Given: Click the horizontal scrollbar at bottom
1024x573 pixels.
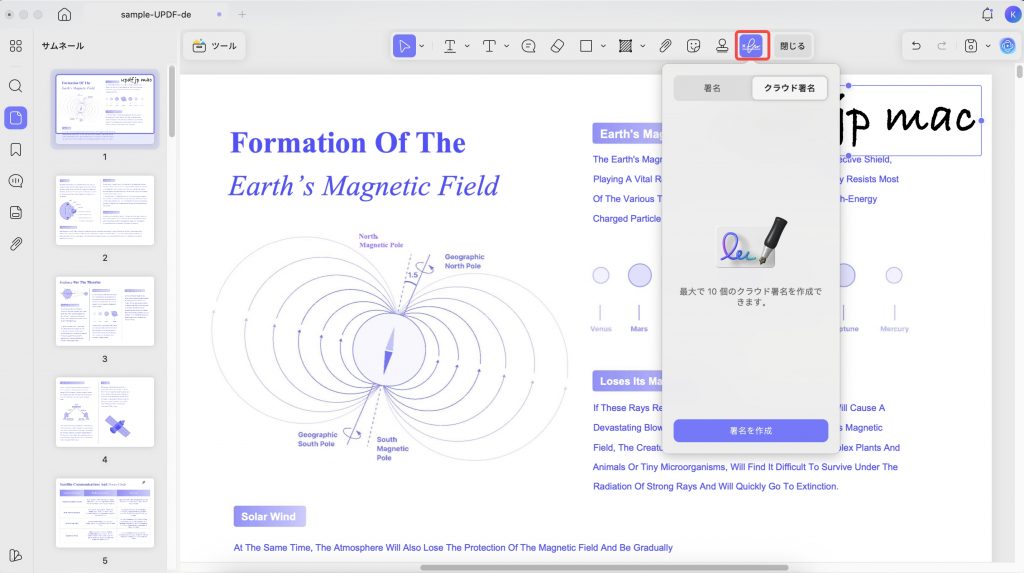Looking at the screenshot, I should pos(604,567).
